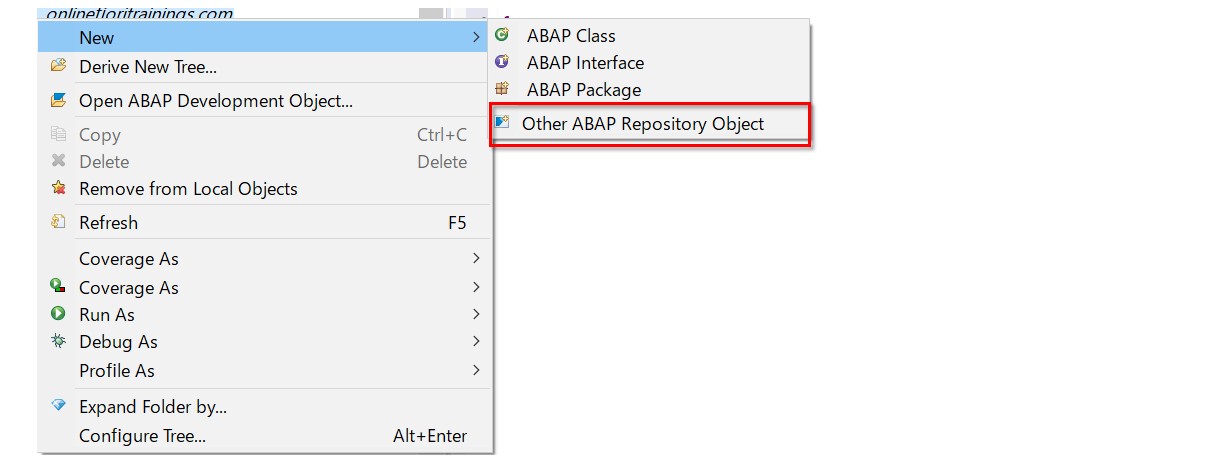Image resolution: width=1224 pixels, height=466 pixels.
Task: Expand the Profile As submenu arrow
Action: tap(476, 370)
